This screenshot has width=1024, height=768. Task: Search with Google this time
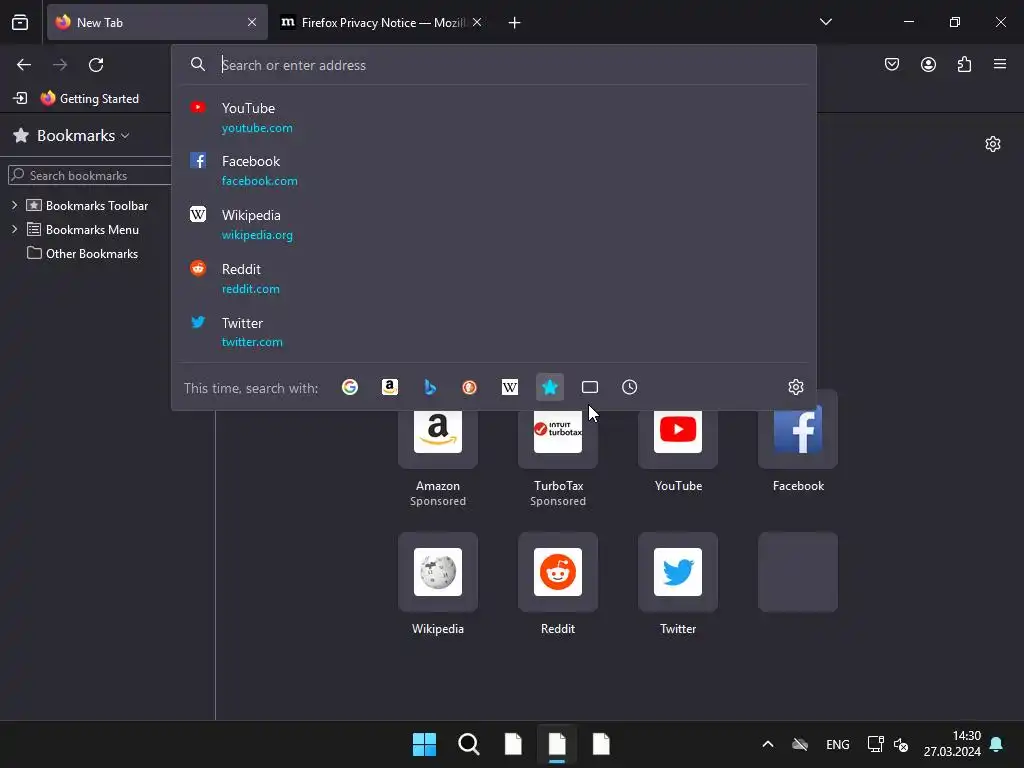click(350, 387)
